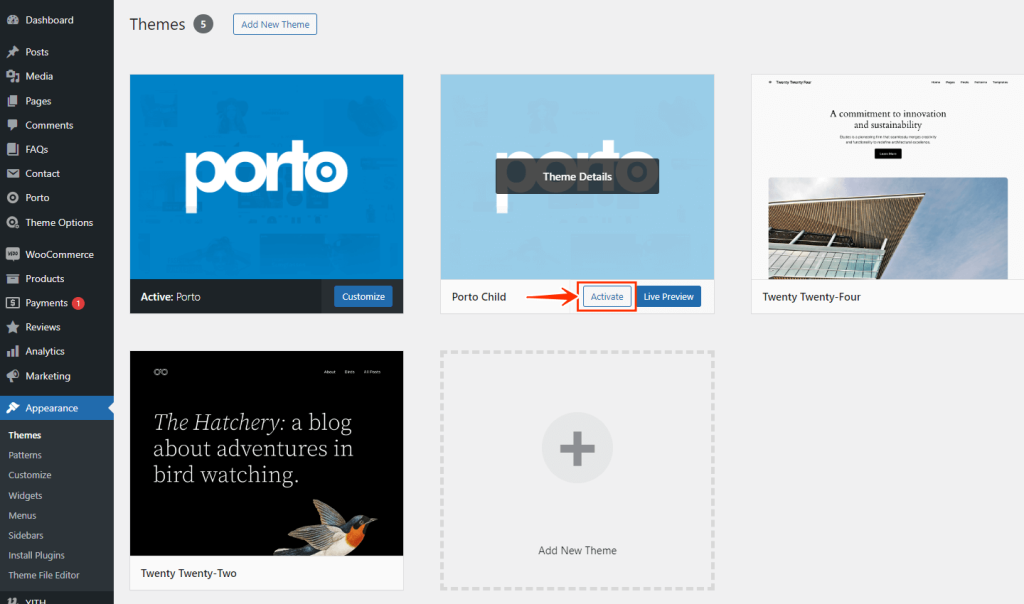Select the Appearance menu item
The width and height of the screenshot is (1024, 604).
pyautogui.click(x=57, y=408)
